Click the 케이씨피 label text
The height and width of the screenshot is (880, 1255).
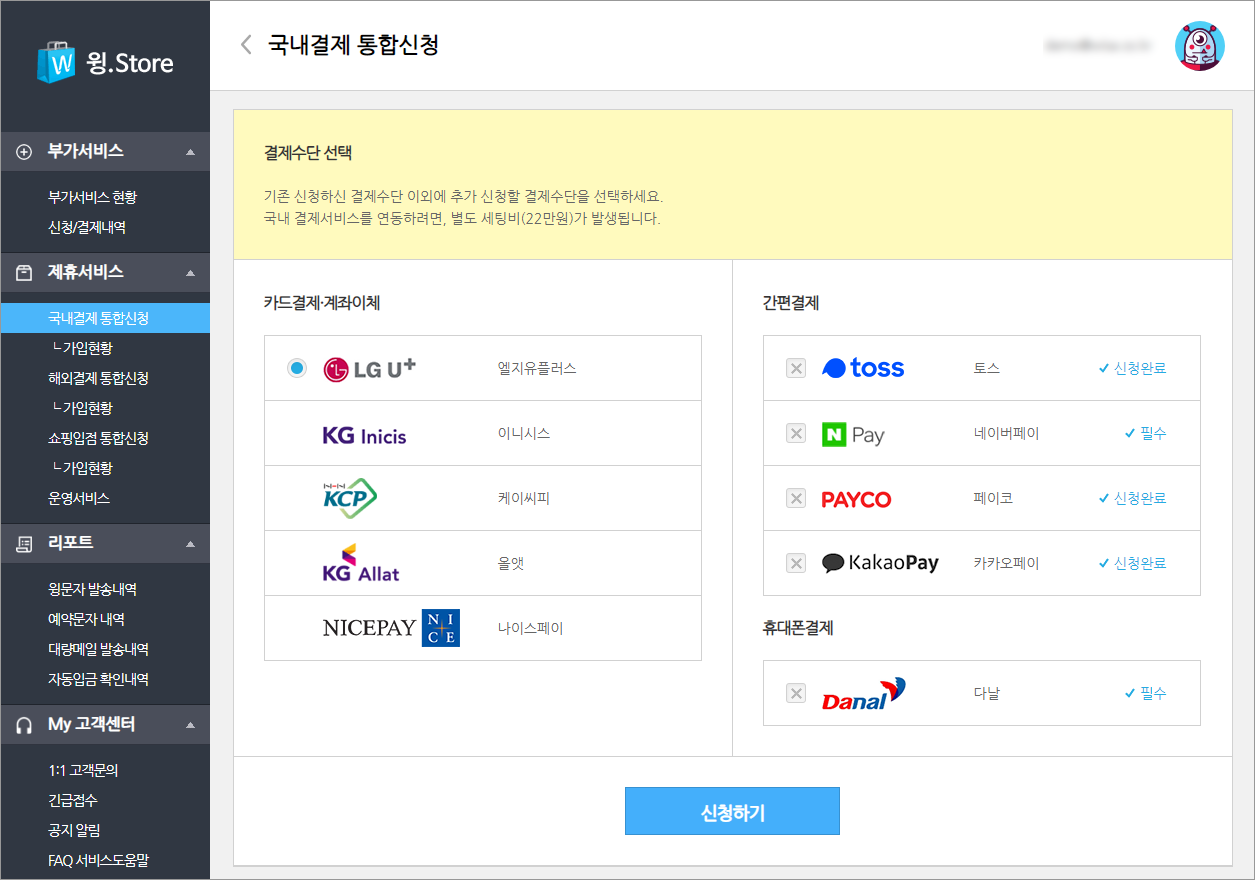[524, 498]
